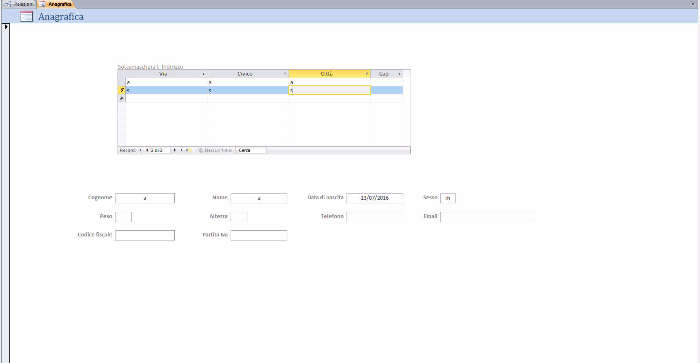The height and width of the screenshot is (363, 700).
Task: Click first row Città cell
Action: (329, 82)
